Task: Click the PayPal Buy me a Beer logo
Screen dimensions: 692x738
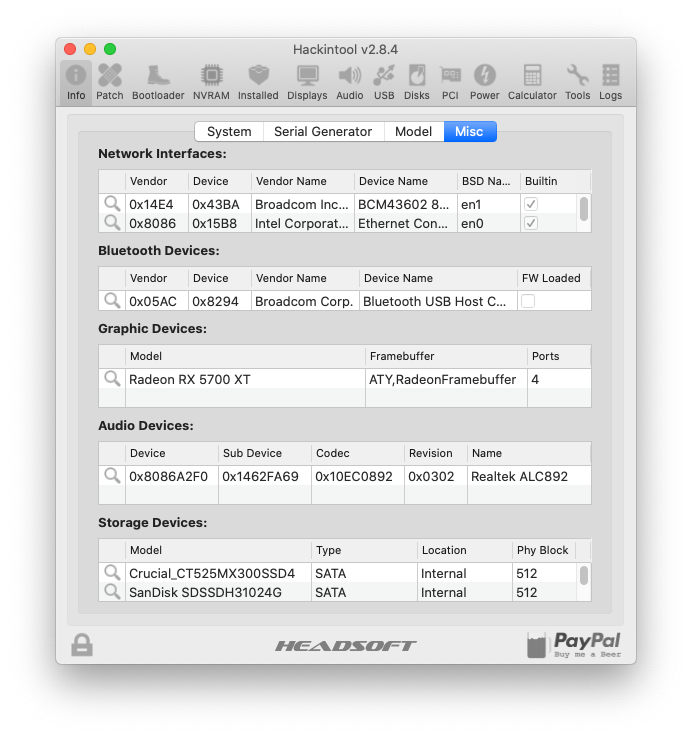Action: 574,645
